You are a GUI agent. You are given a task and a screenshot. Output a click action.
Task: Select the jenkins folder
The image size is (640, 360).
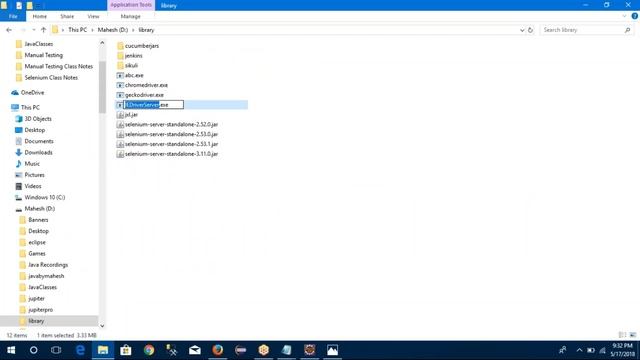133,56
